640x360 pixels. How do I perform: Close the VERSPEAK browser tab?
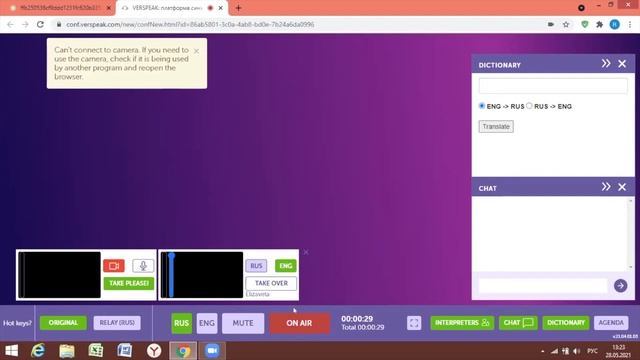(220, 8)
